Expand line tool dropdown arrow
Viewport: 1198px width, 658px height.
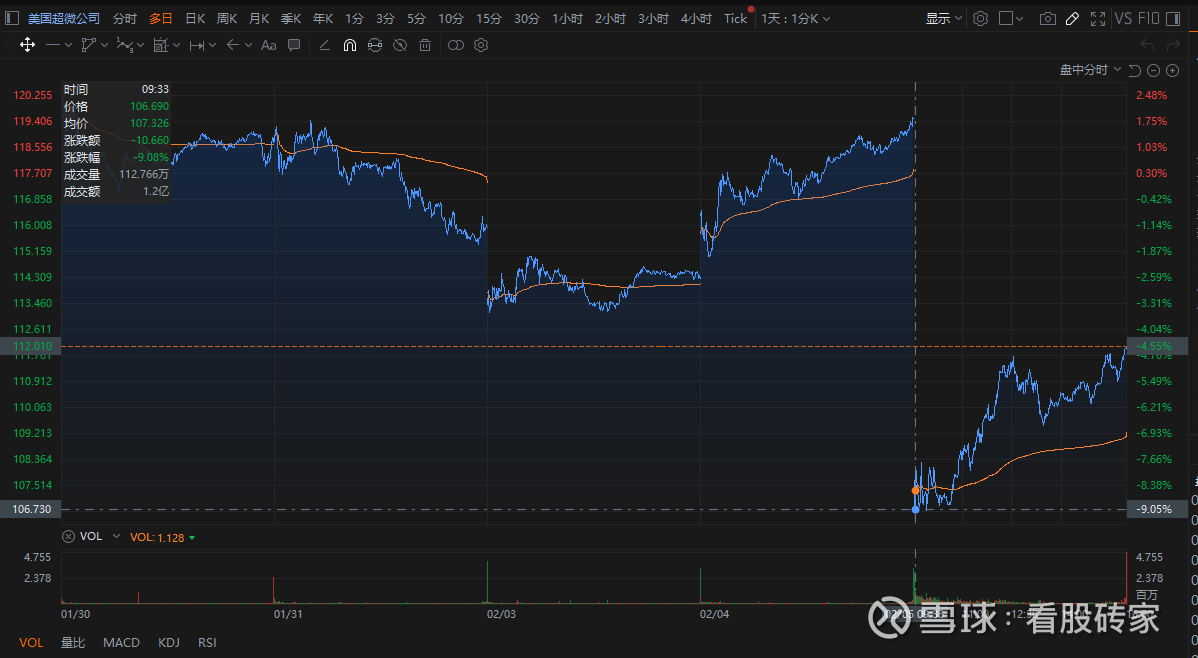pos(68,46)
